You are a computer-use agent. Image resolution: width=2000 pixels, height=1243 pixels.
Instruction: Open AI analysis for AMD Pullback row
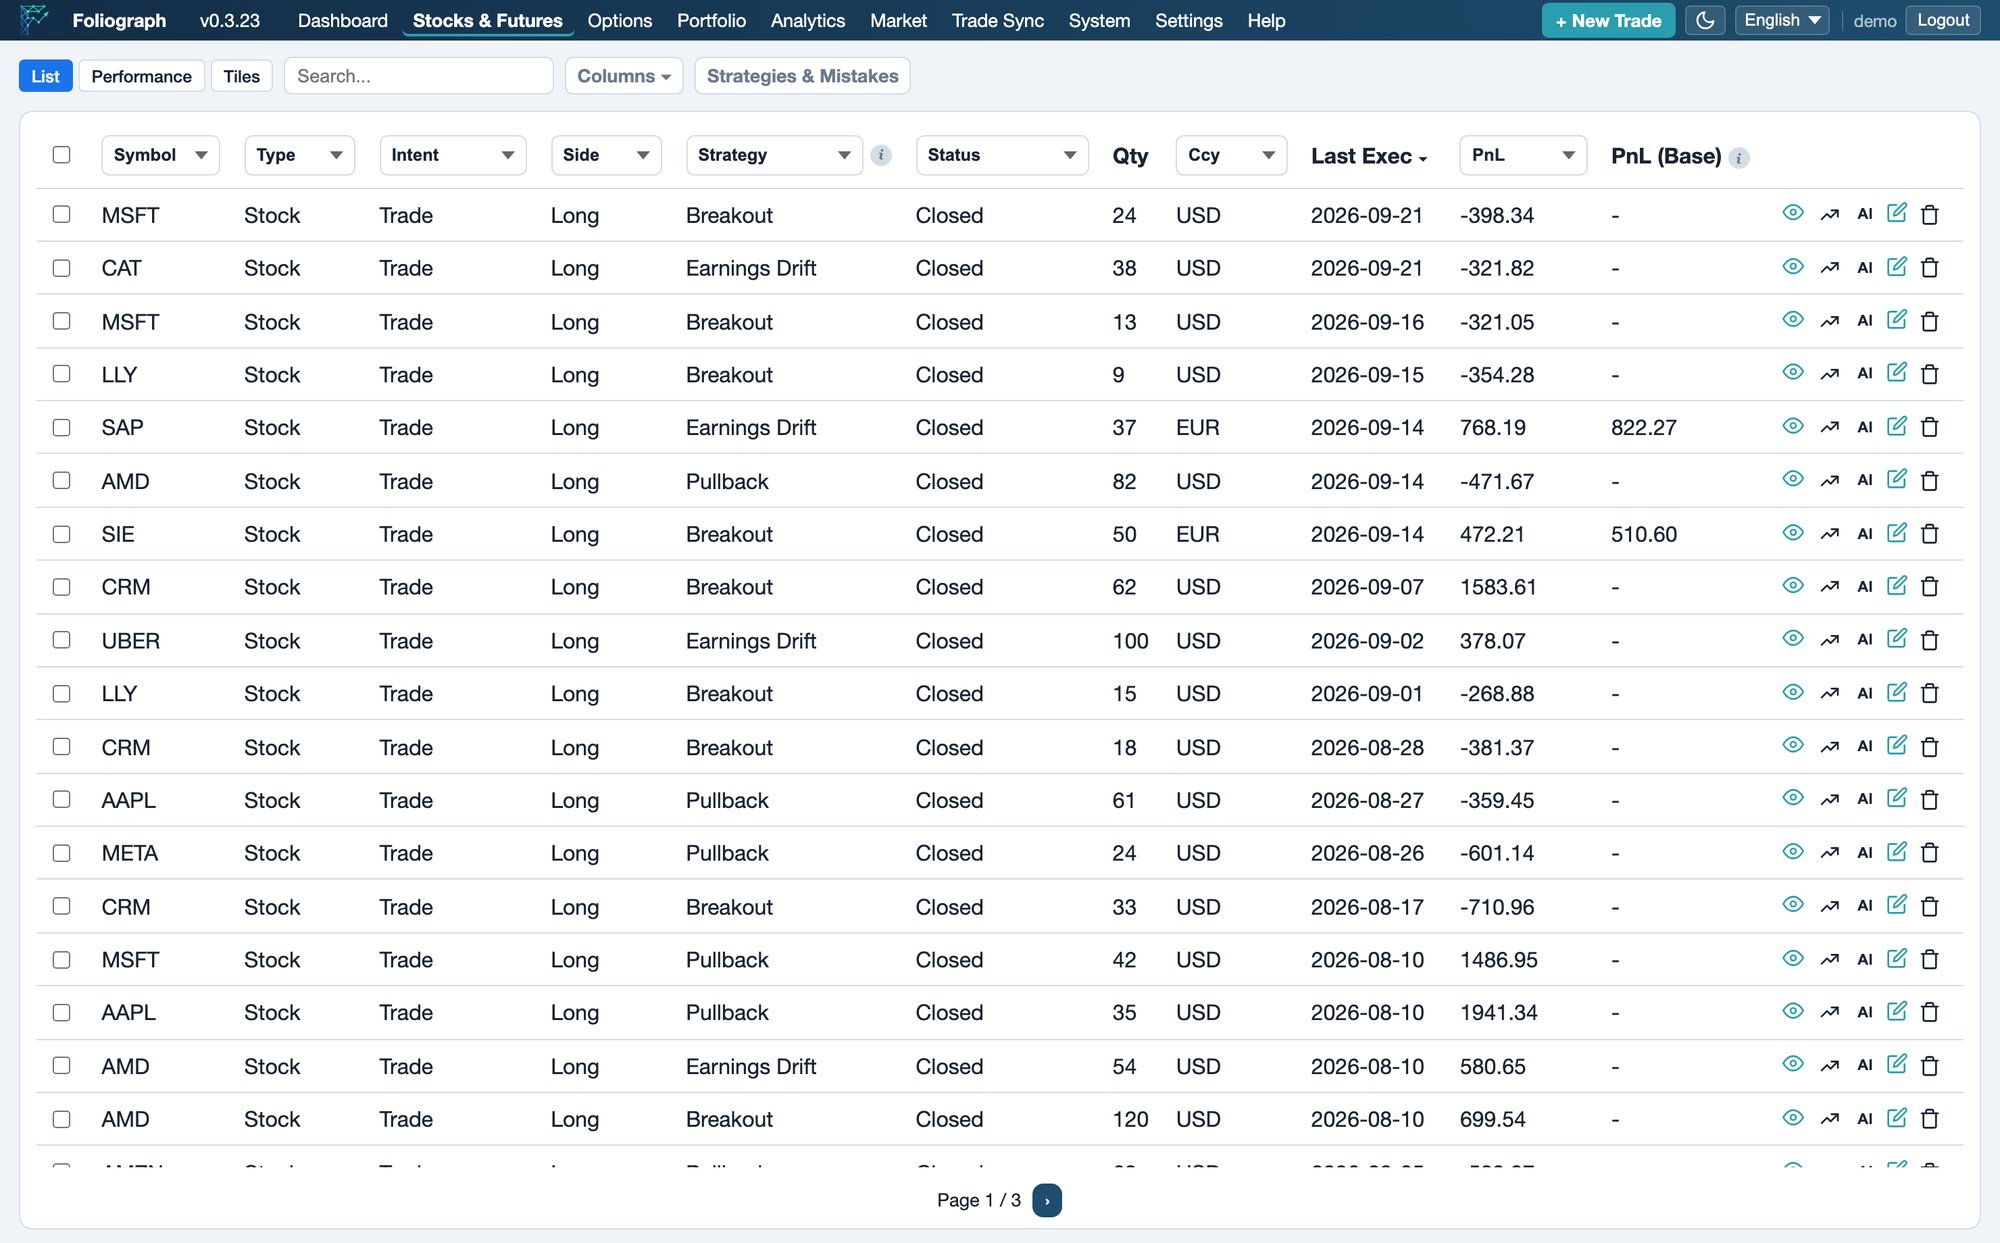pyautogui.click(x=1865, y=480)
